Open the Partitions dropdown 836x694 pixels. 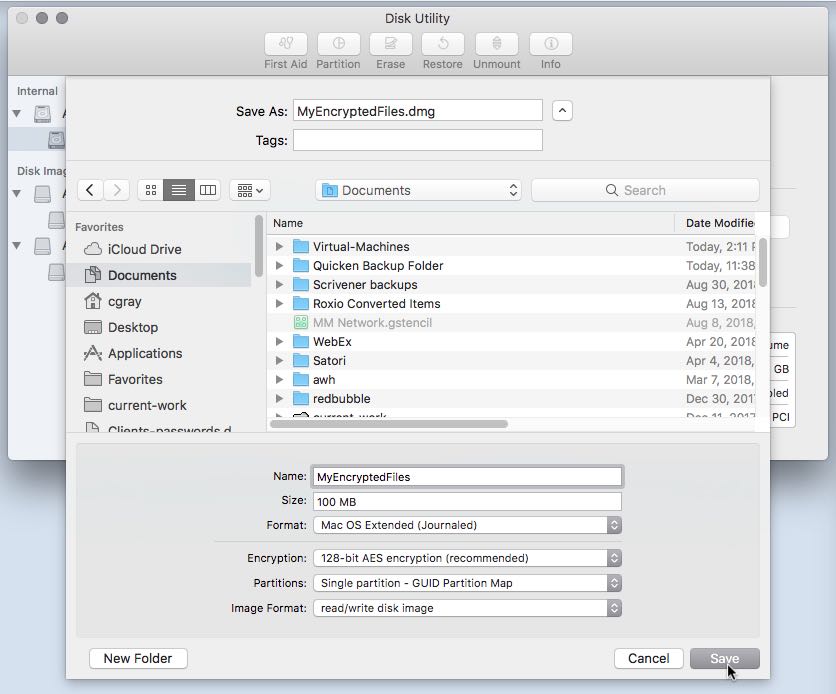pyautogui.click(x=467, y=583)
